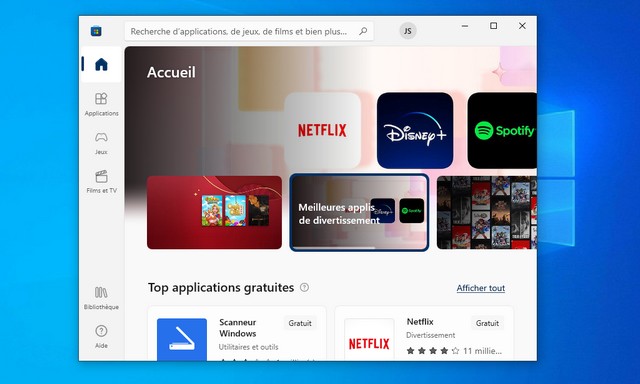Maximize the Microsoft Store window
Screen dimensions: 640x384
coord(493,26)
